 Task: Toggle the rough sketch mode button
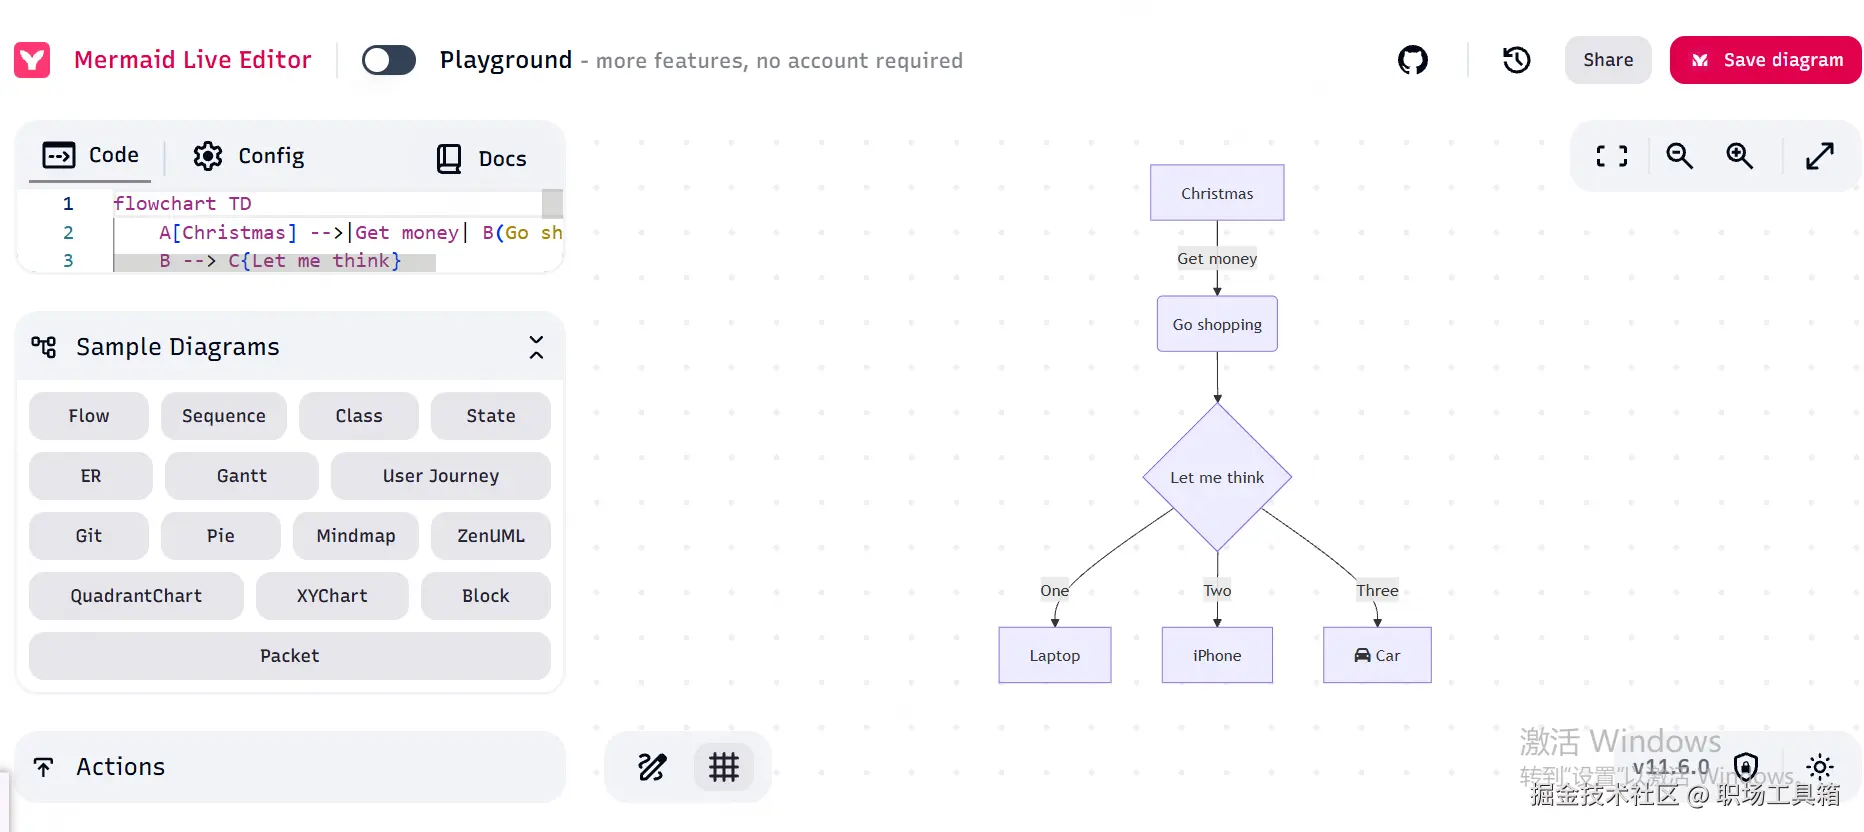(652, 767)
